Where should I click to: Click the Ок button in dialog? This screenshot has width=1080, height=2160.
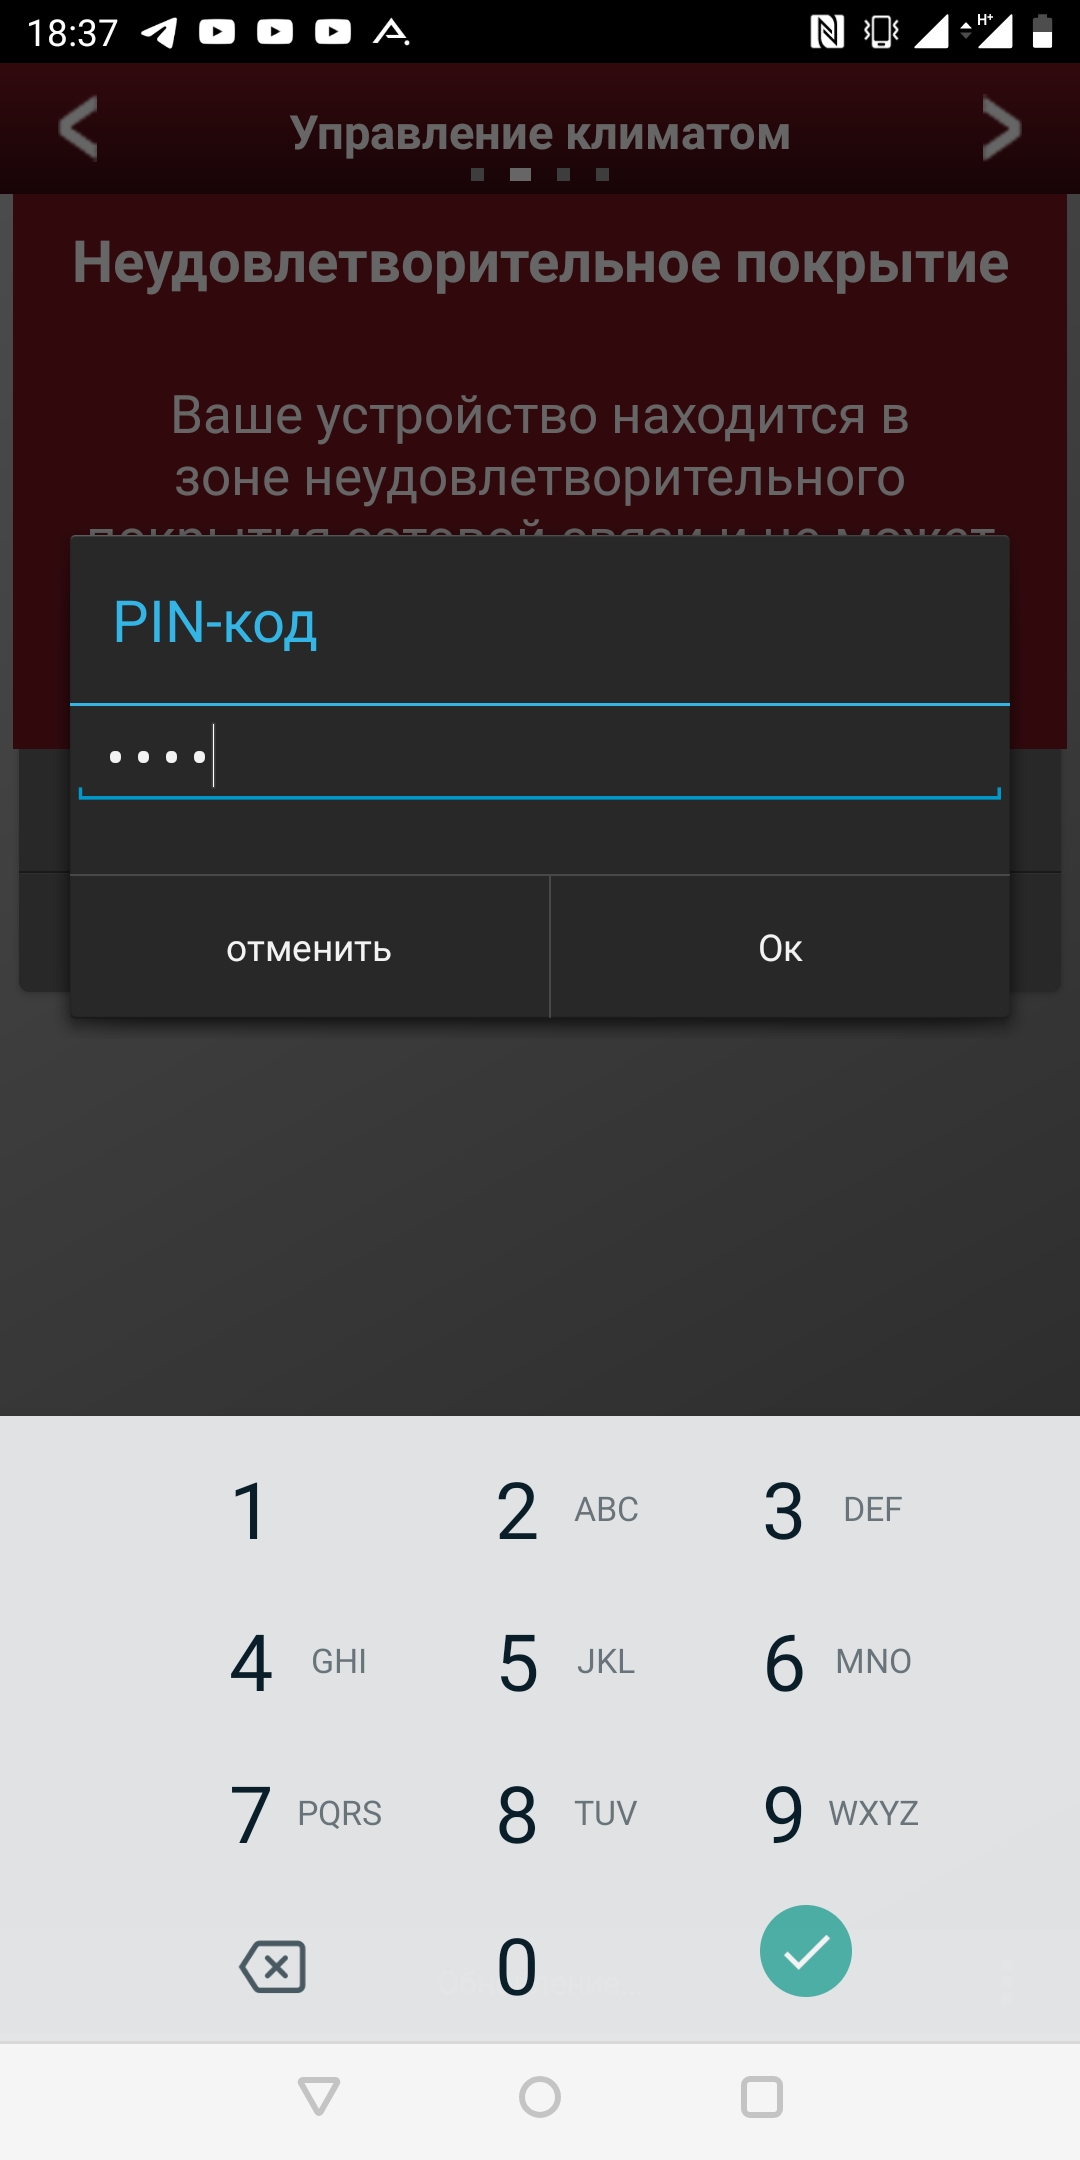coord(780,947)
